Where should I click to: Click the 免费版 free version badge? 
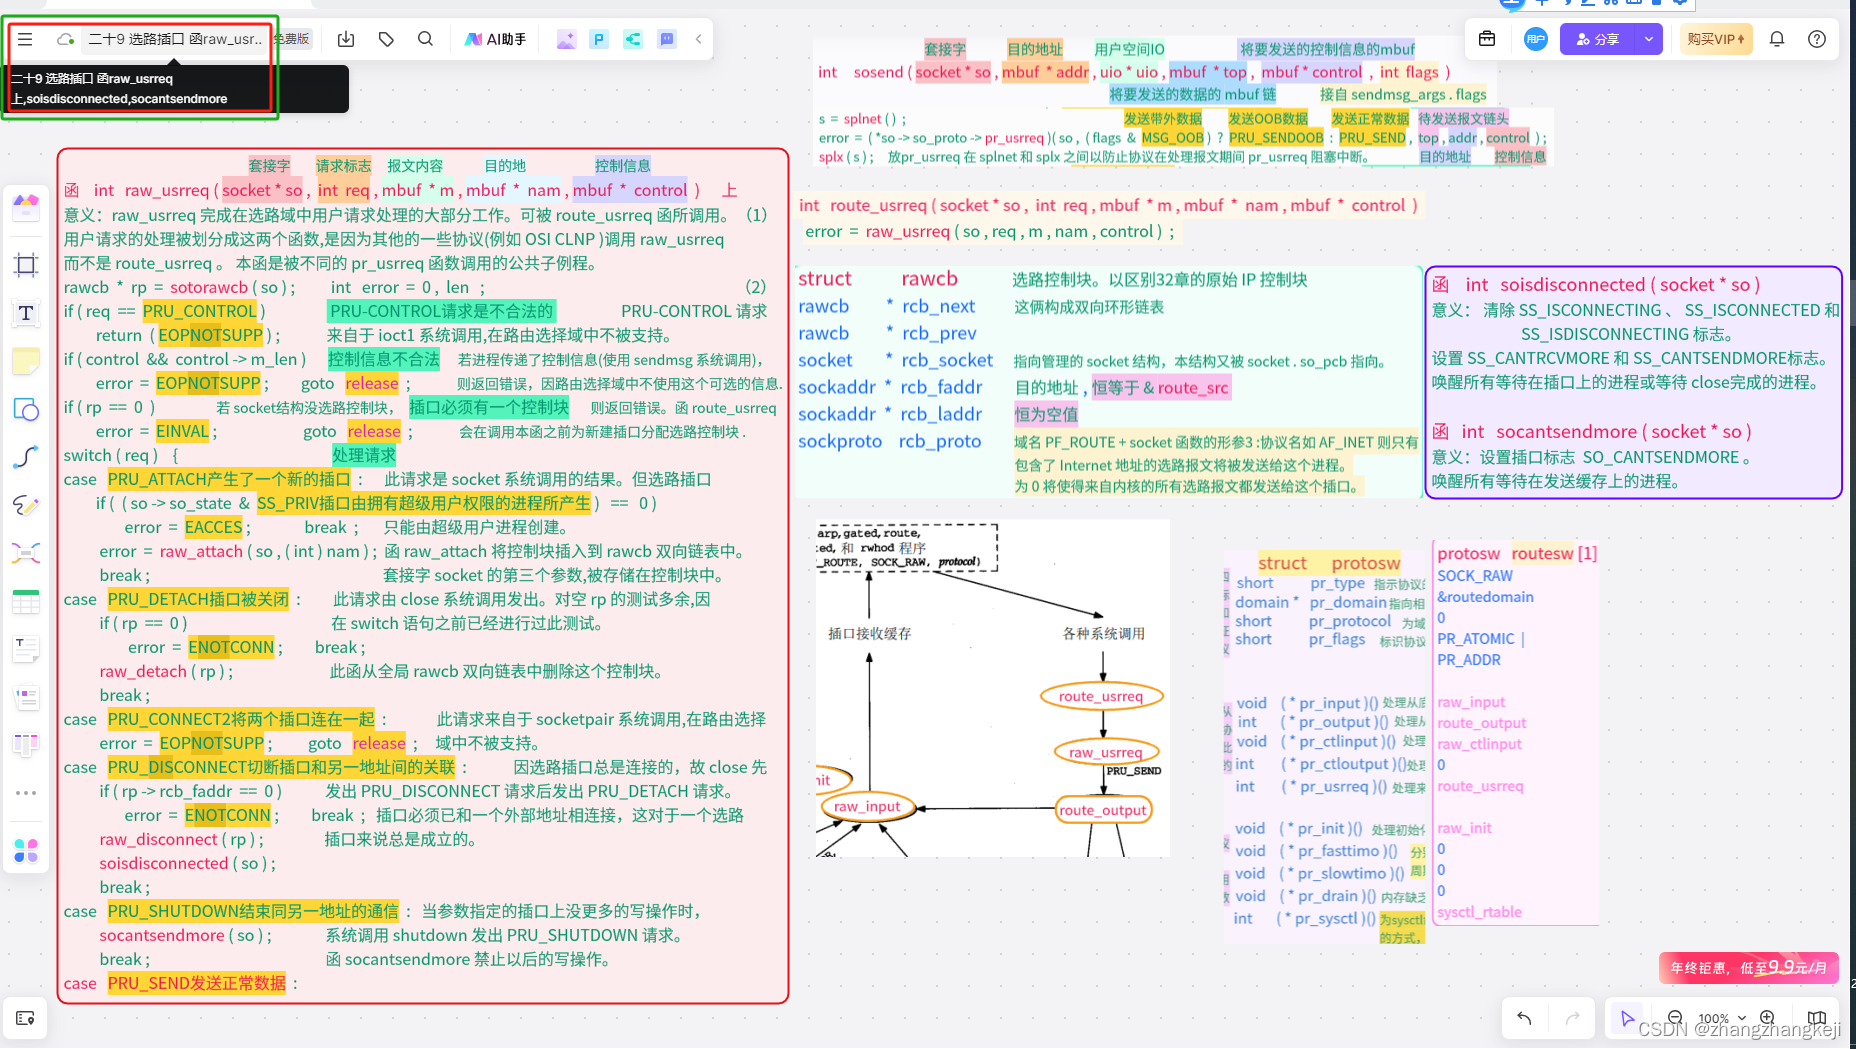pos(291,39)
